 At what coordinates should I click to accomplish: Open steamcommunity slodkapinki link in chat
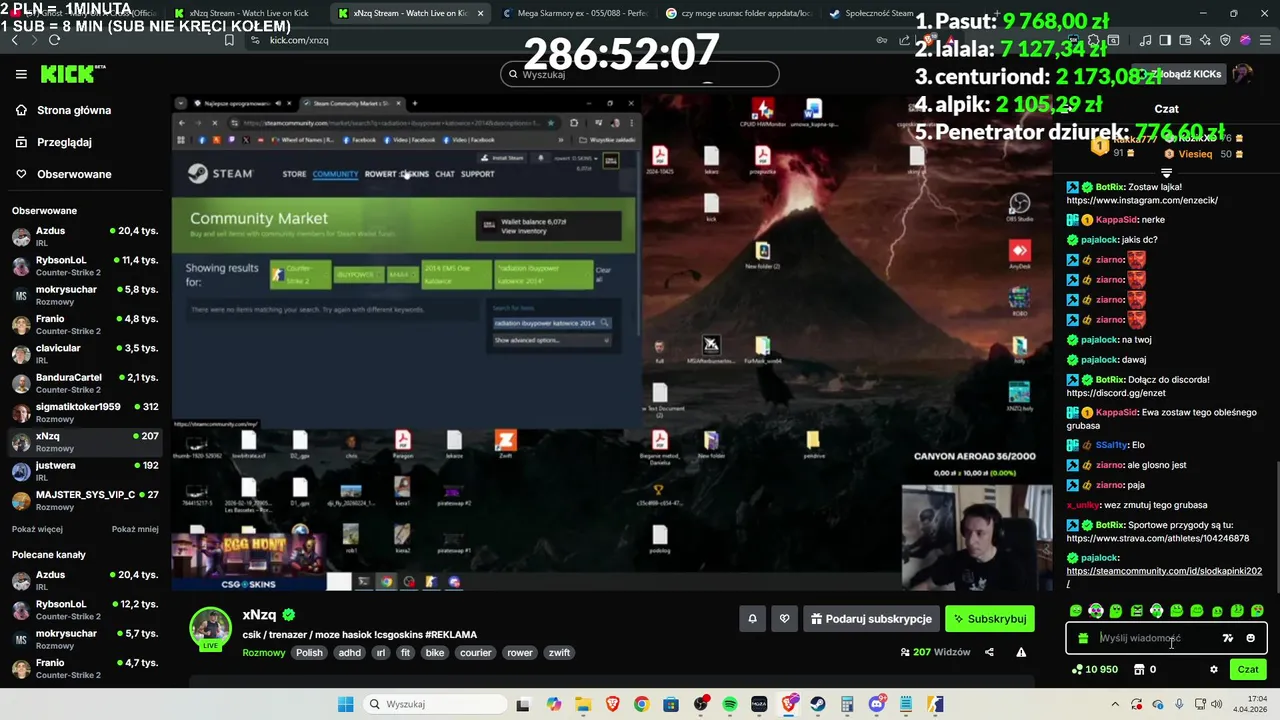[x=1164, y=571]
